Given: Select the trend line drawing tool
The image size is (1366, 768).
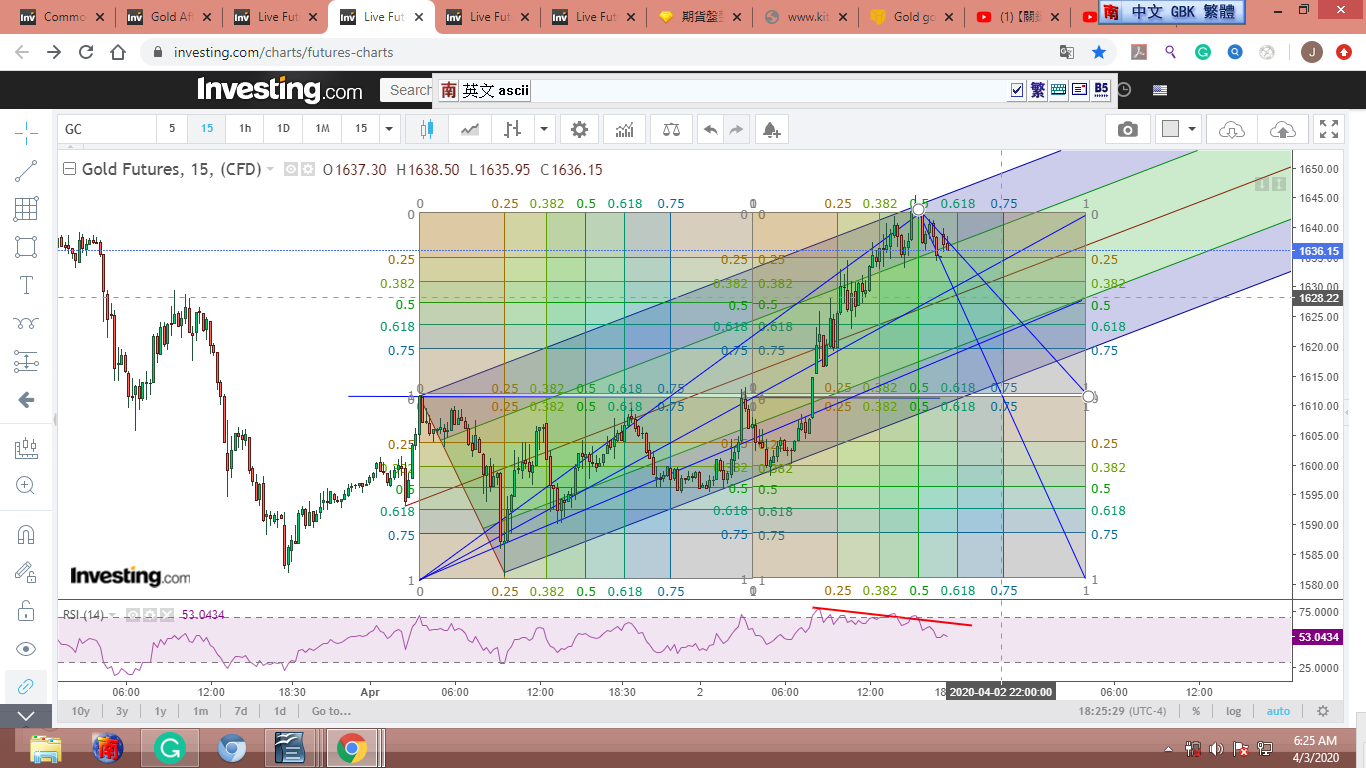Looking at the screenshot, I should click(x=26, y=171).
